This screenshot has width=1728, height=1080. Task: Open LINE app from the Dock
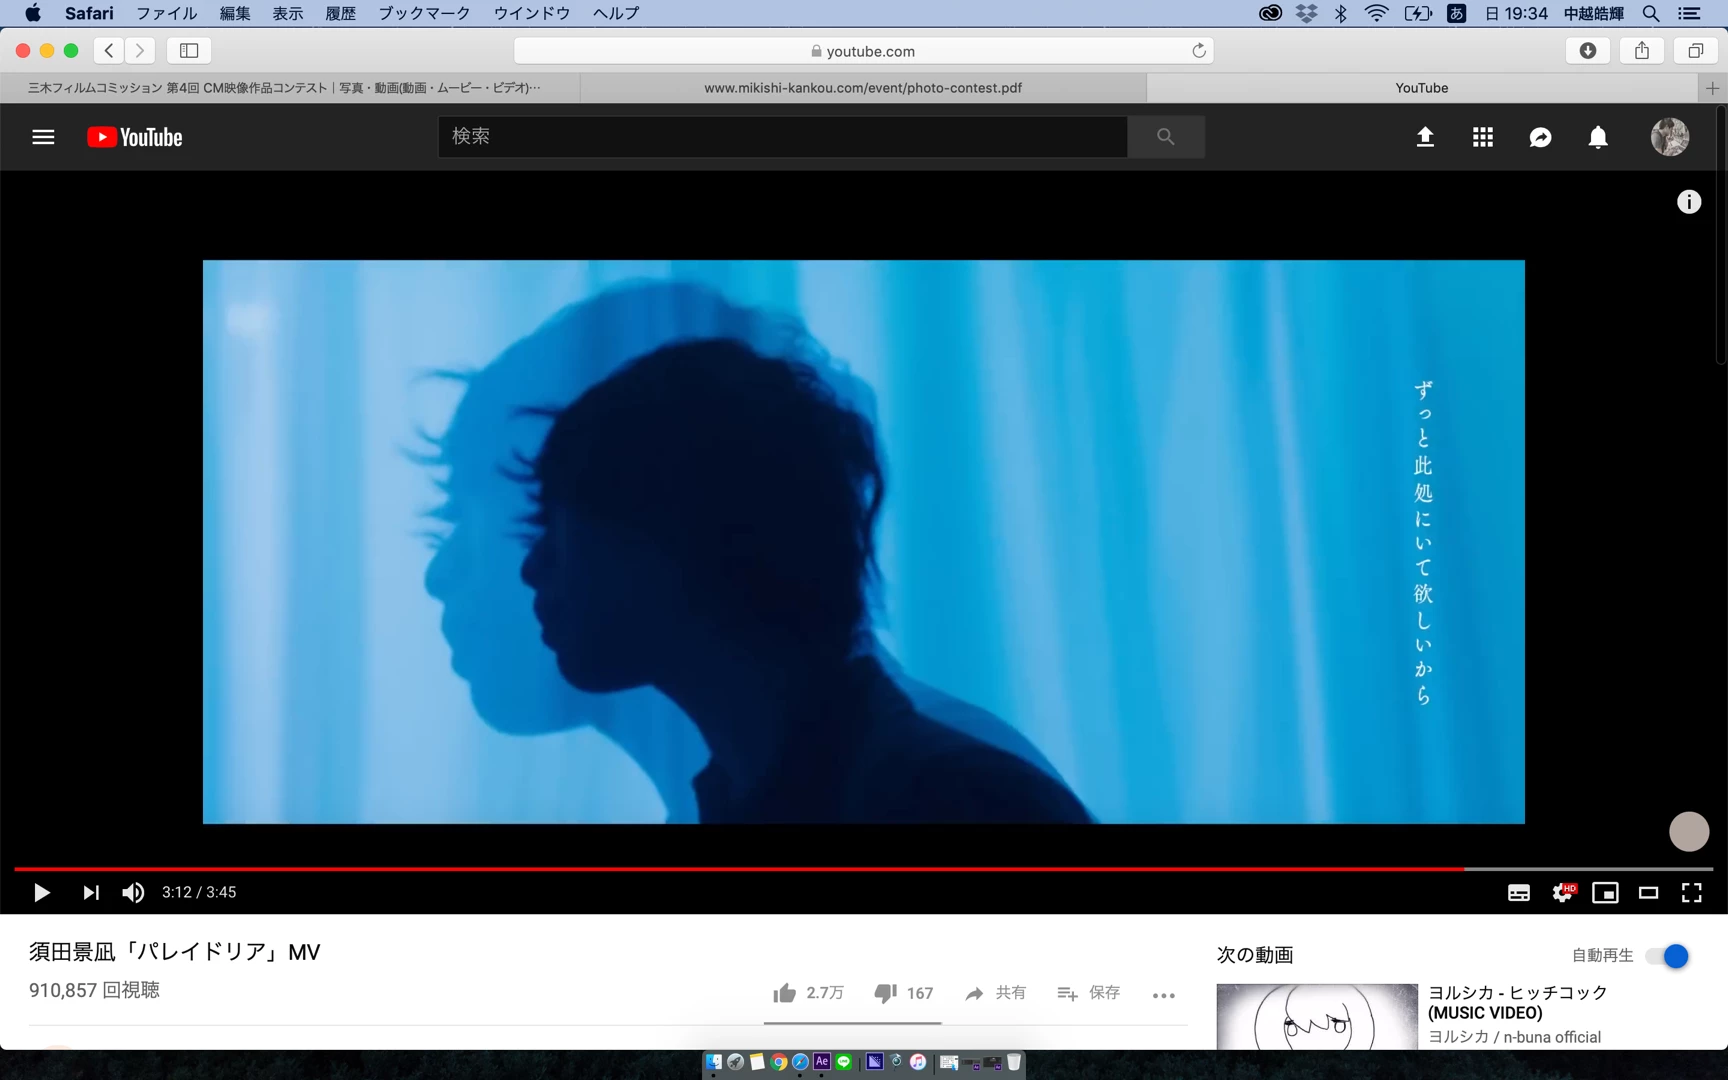[x=844, y=1061]
